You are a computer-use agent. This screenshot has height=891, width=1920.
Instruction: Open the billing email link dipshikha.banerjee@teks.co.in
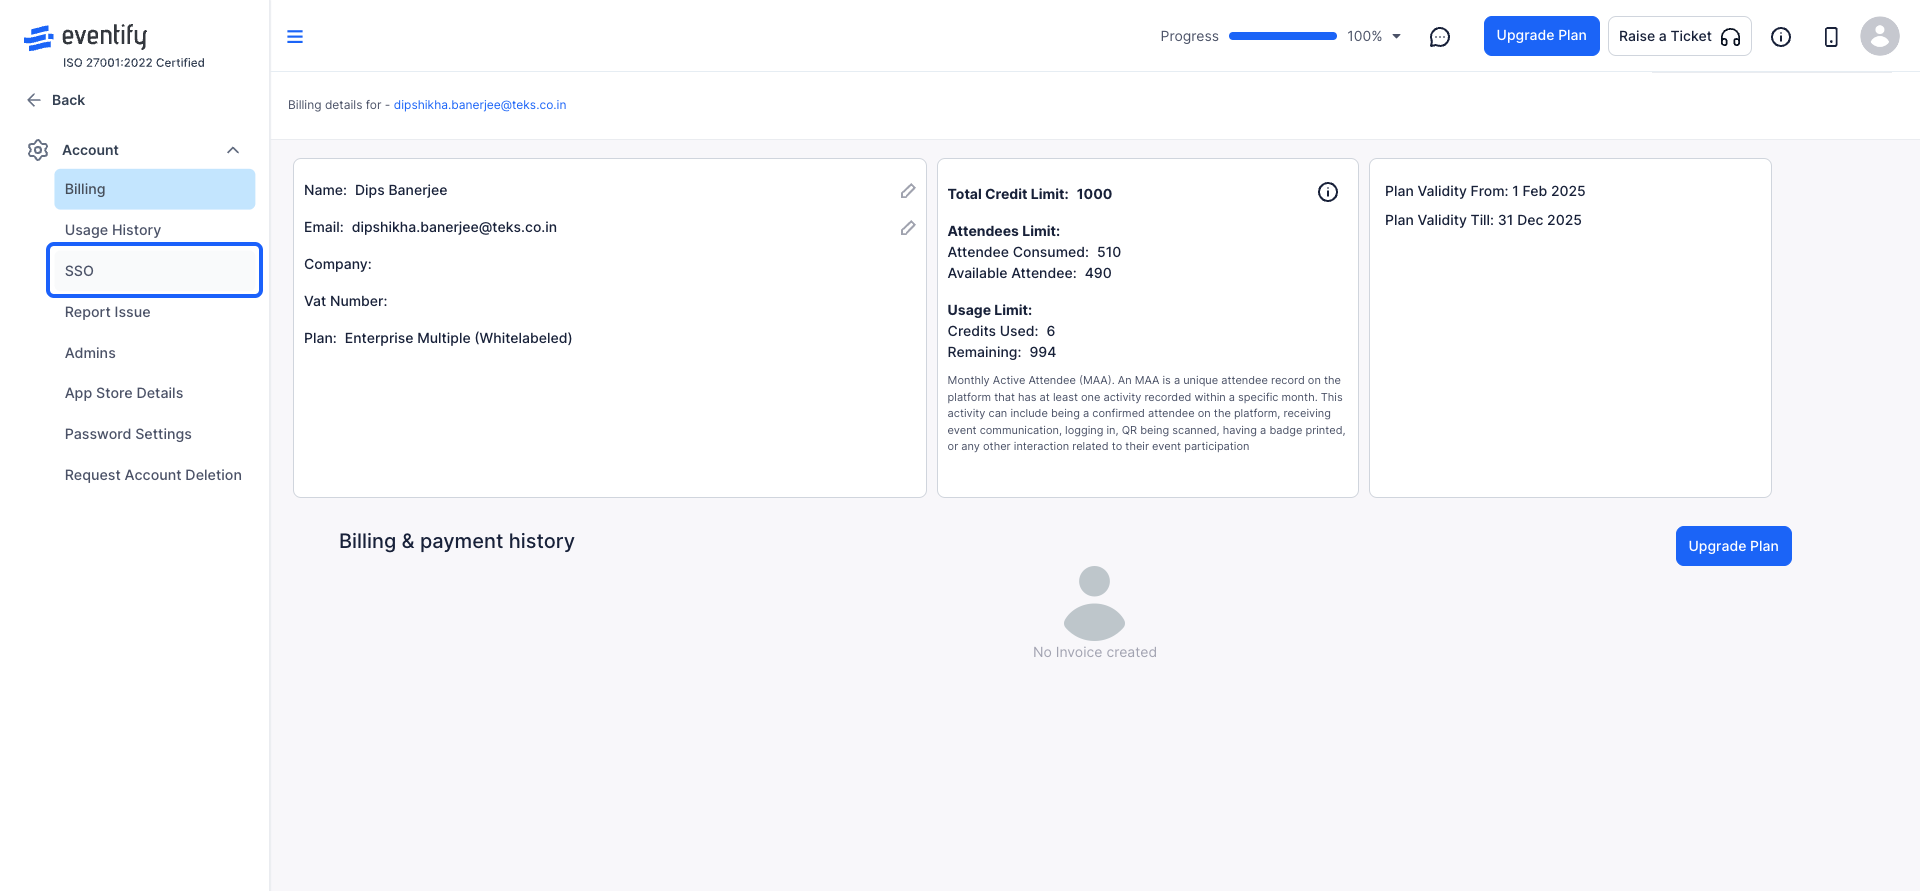point(480,105)
